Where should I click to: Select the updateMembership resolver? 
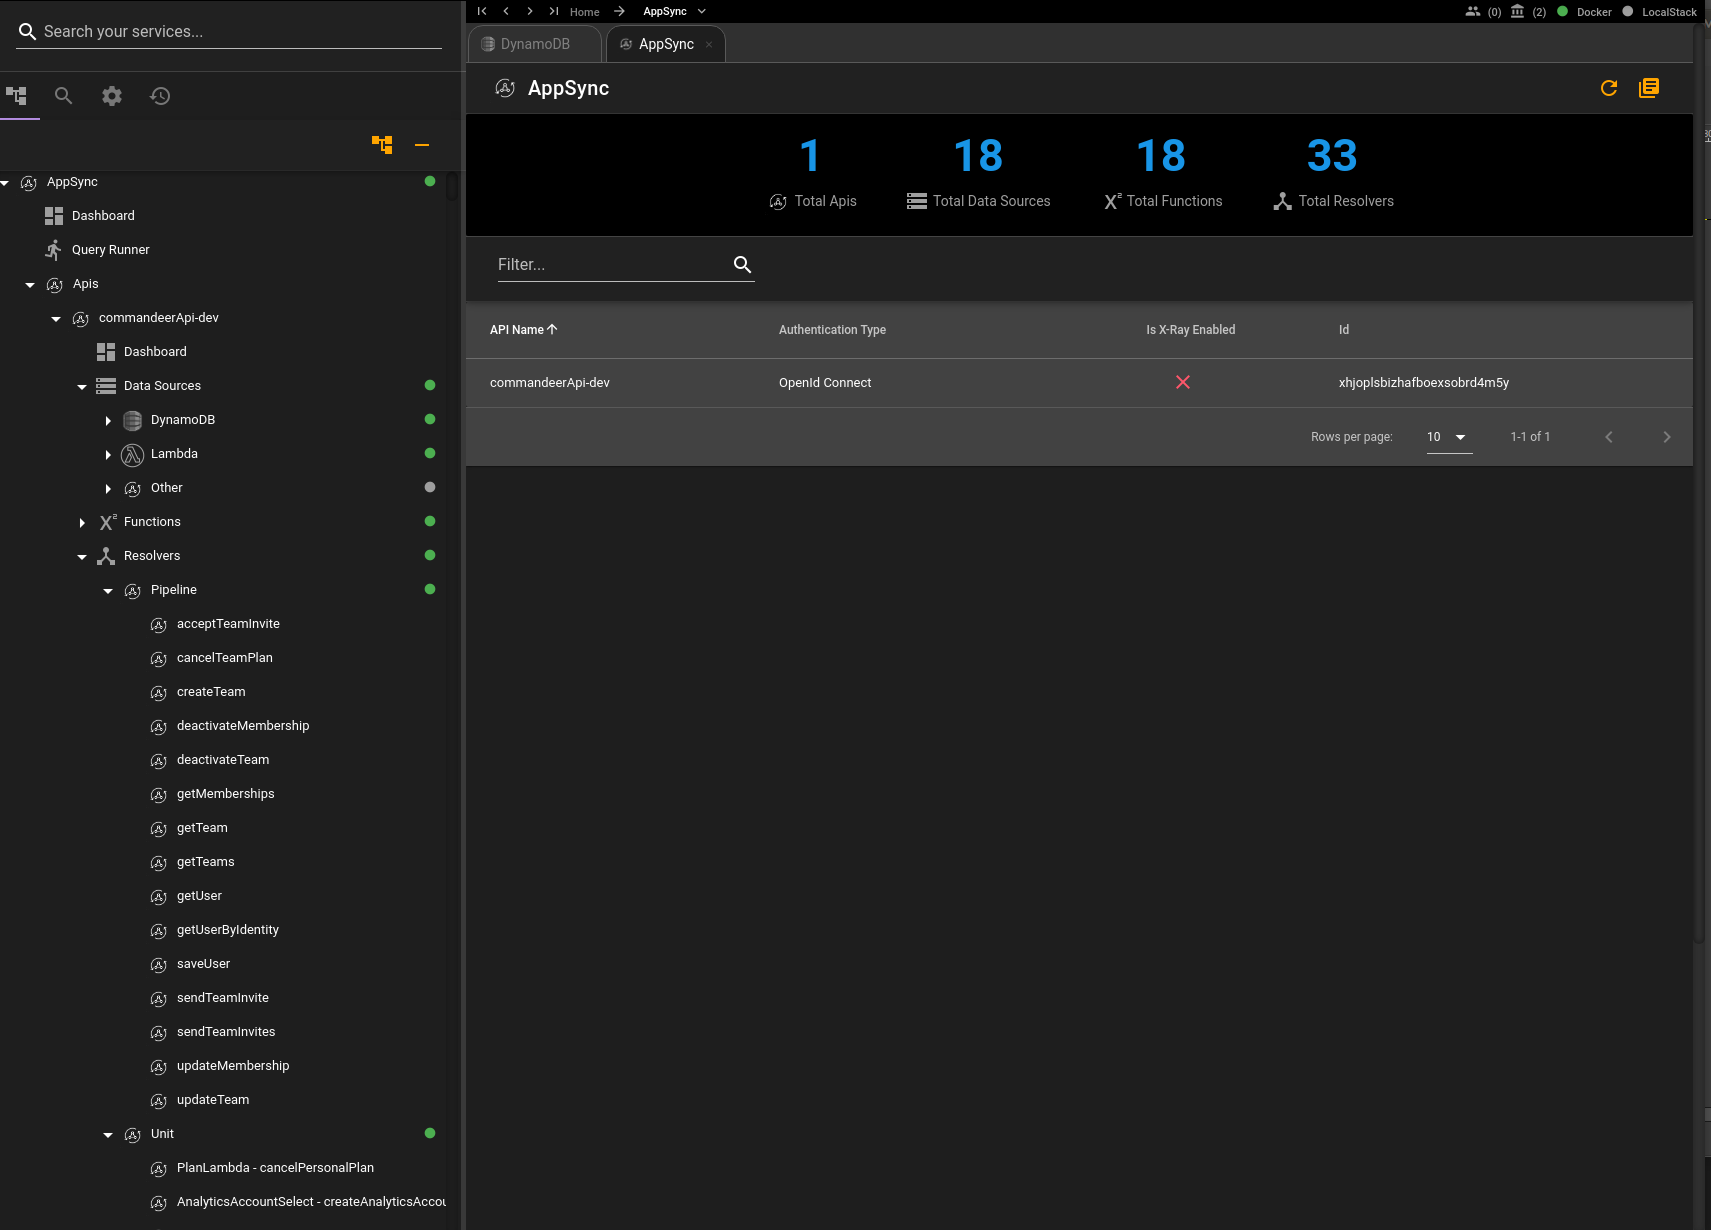233,1066
